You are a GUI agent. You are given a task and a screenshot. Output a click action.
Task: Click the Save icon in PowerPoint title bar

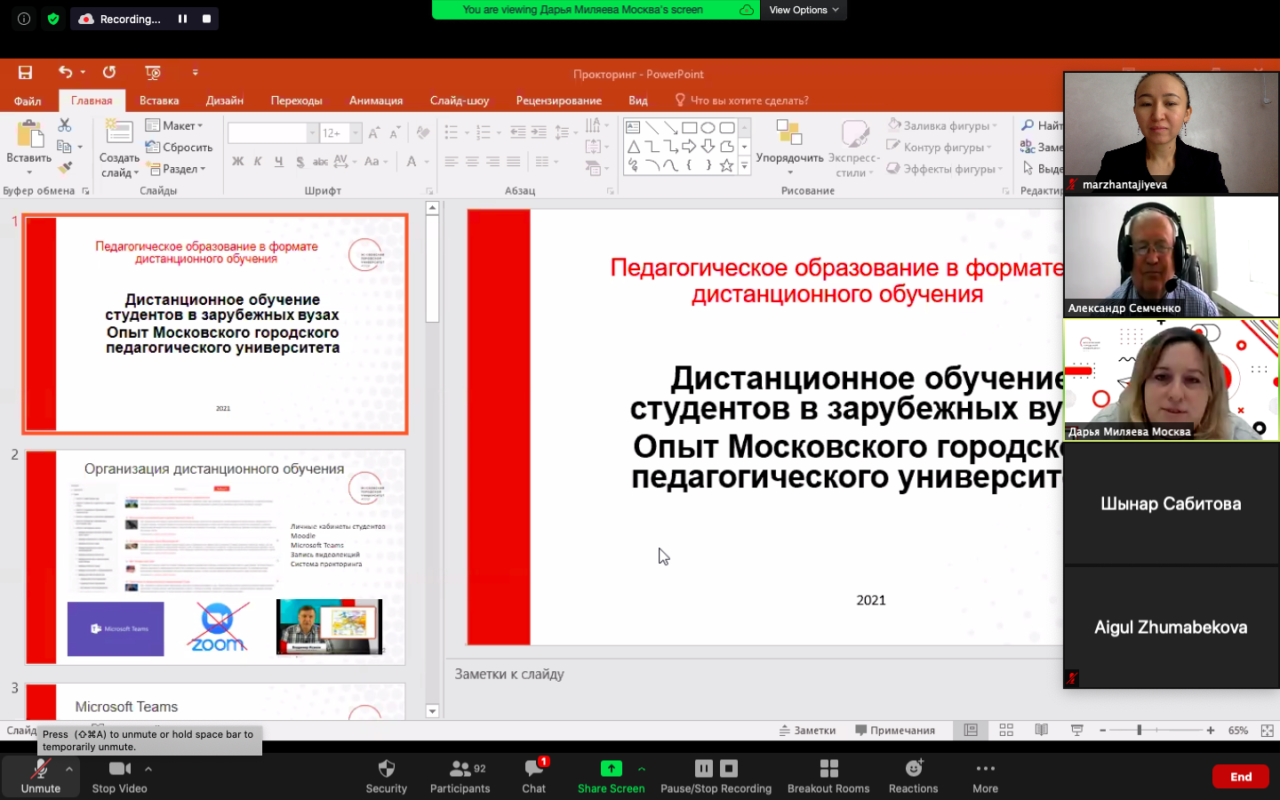point(25,73)
